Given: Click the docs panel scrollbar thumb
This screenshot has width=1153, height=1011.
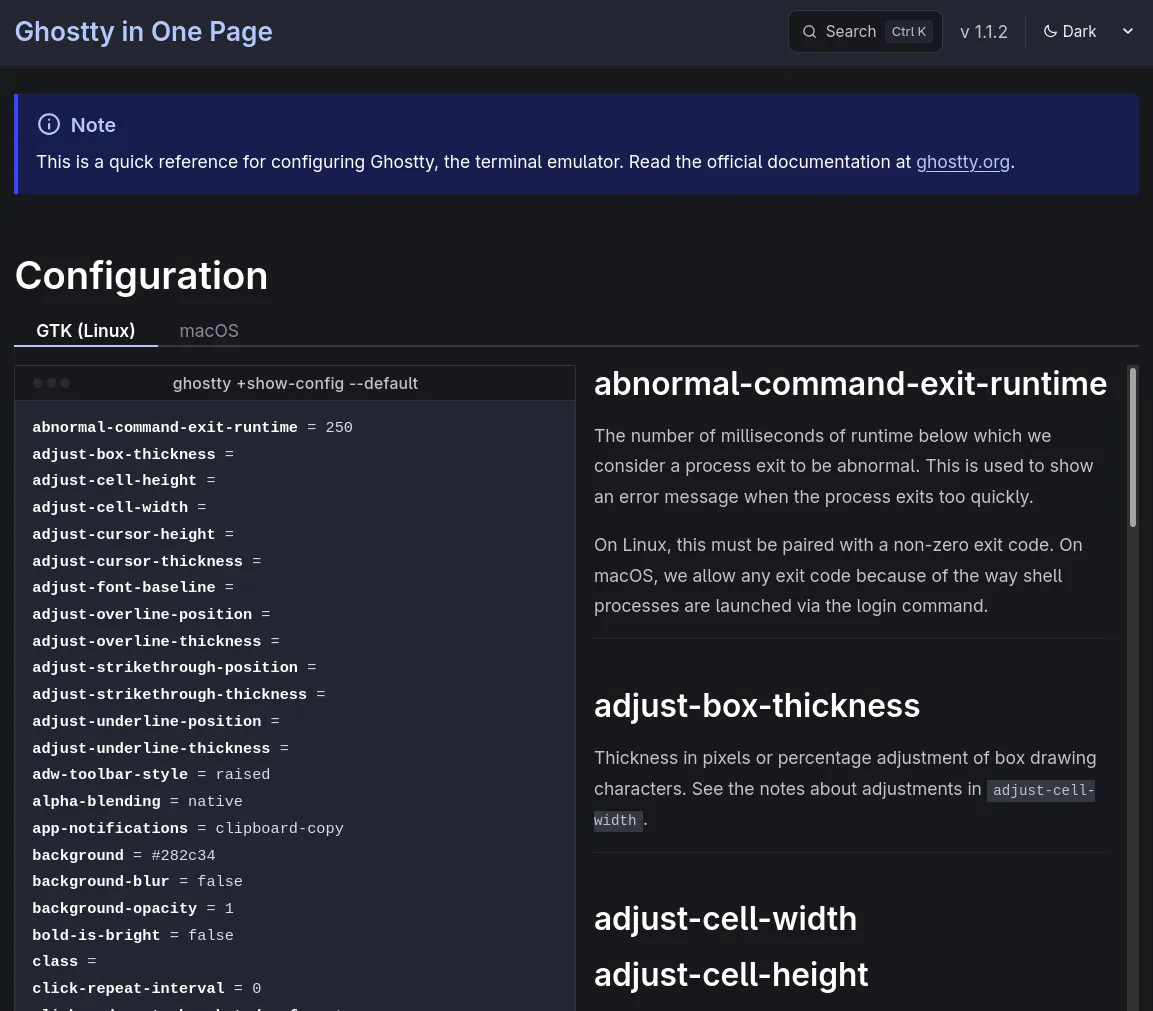Looking at the screenshot, I should (1132, 447).
